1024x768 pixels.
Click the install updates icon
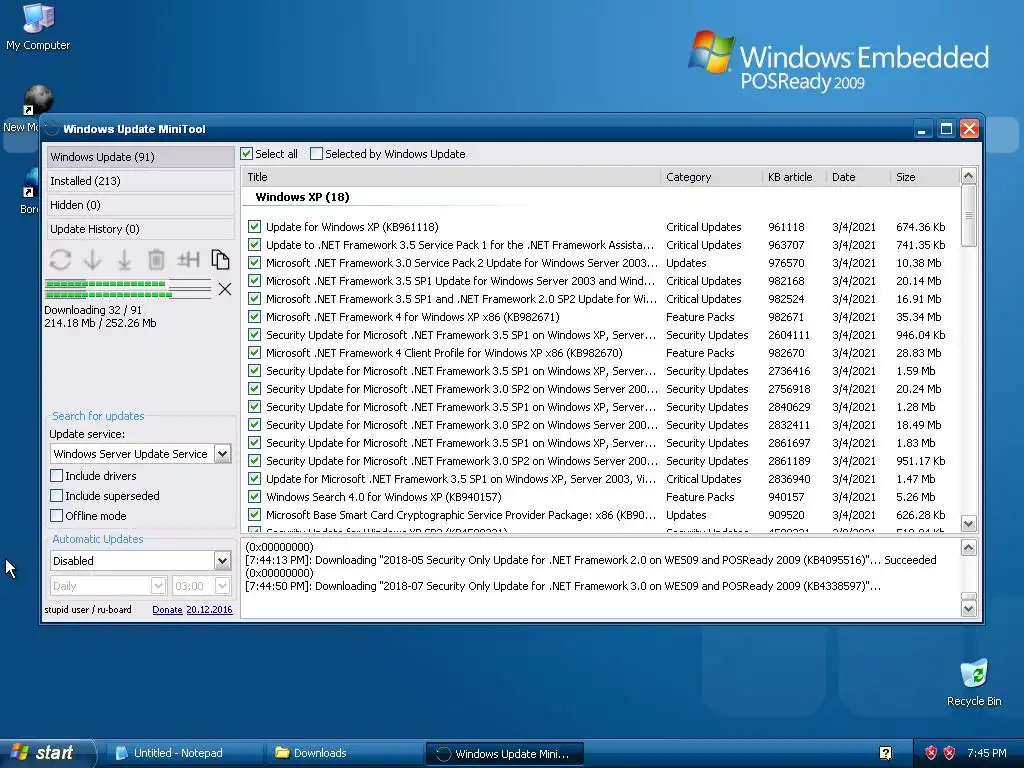tap(124, 259)
